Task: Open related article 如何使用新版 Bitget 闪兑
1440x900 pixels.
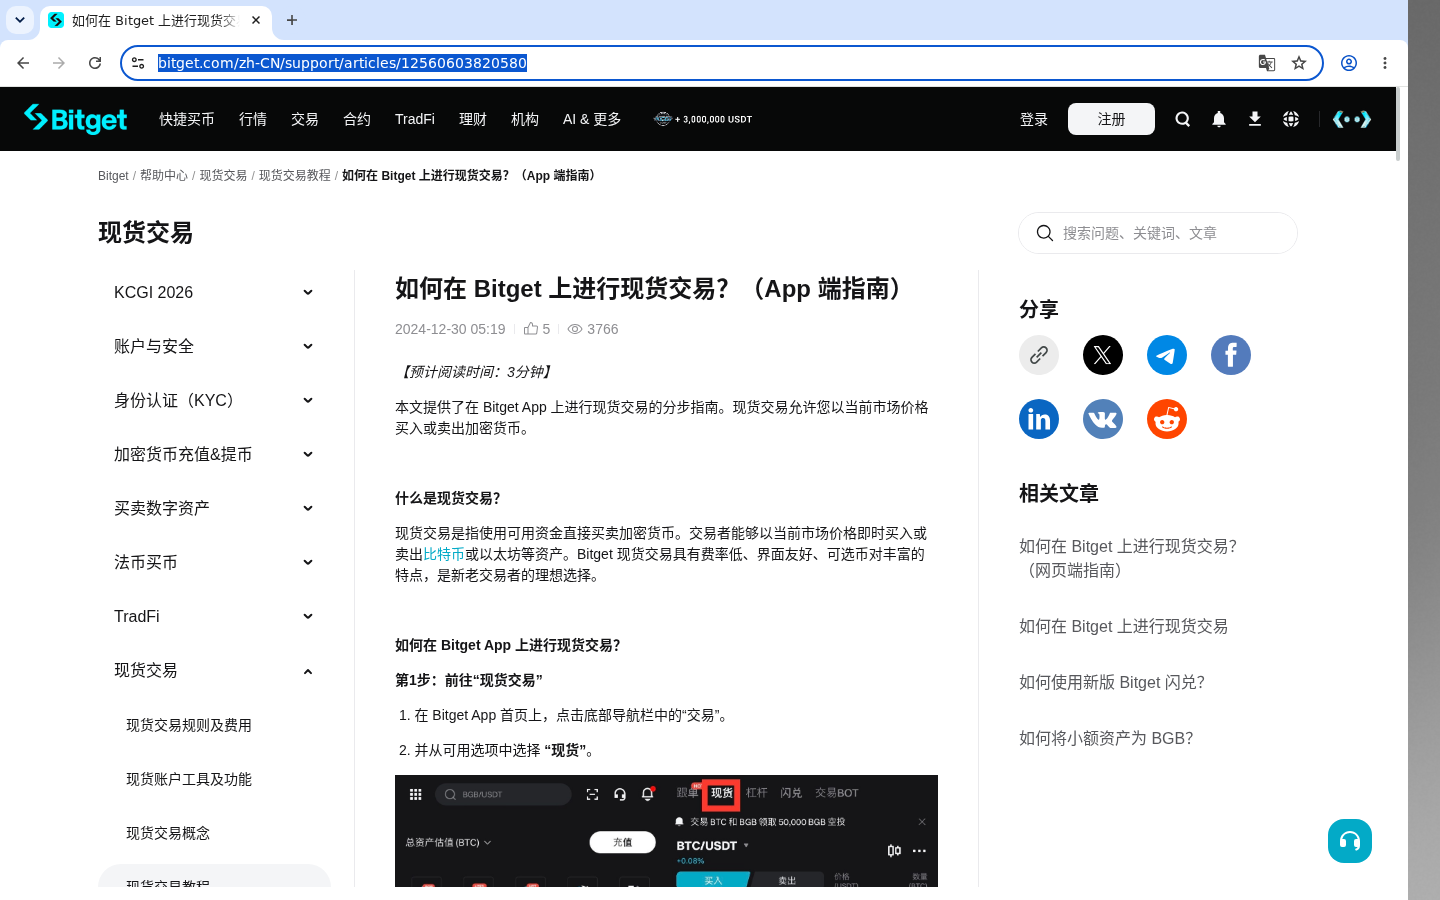Action: pyautogui.click(x=1112, y=682)
